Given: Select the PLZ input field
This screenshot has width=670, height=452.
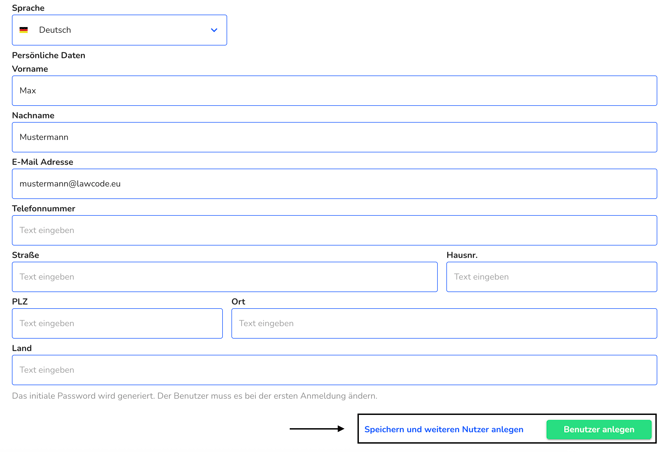Looking at the screenshot, I should (x=117, y=323).
